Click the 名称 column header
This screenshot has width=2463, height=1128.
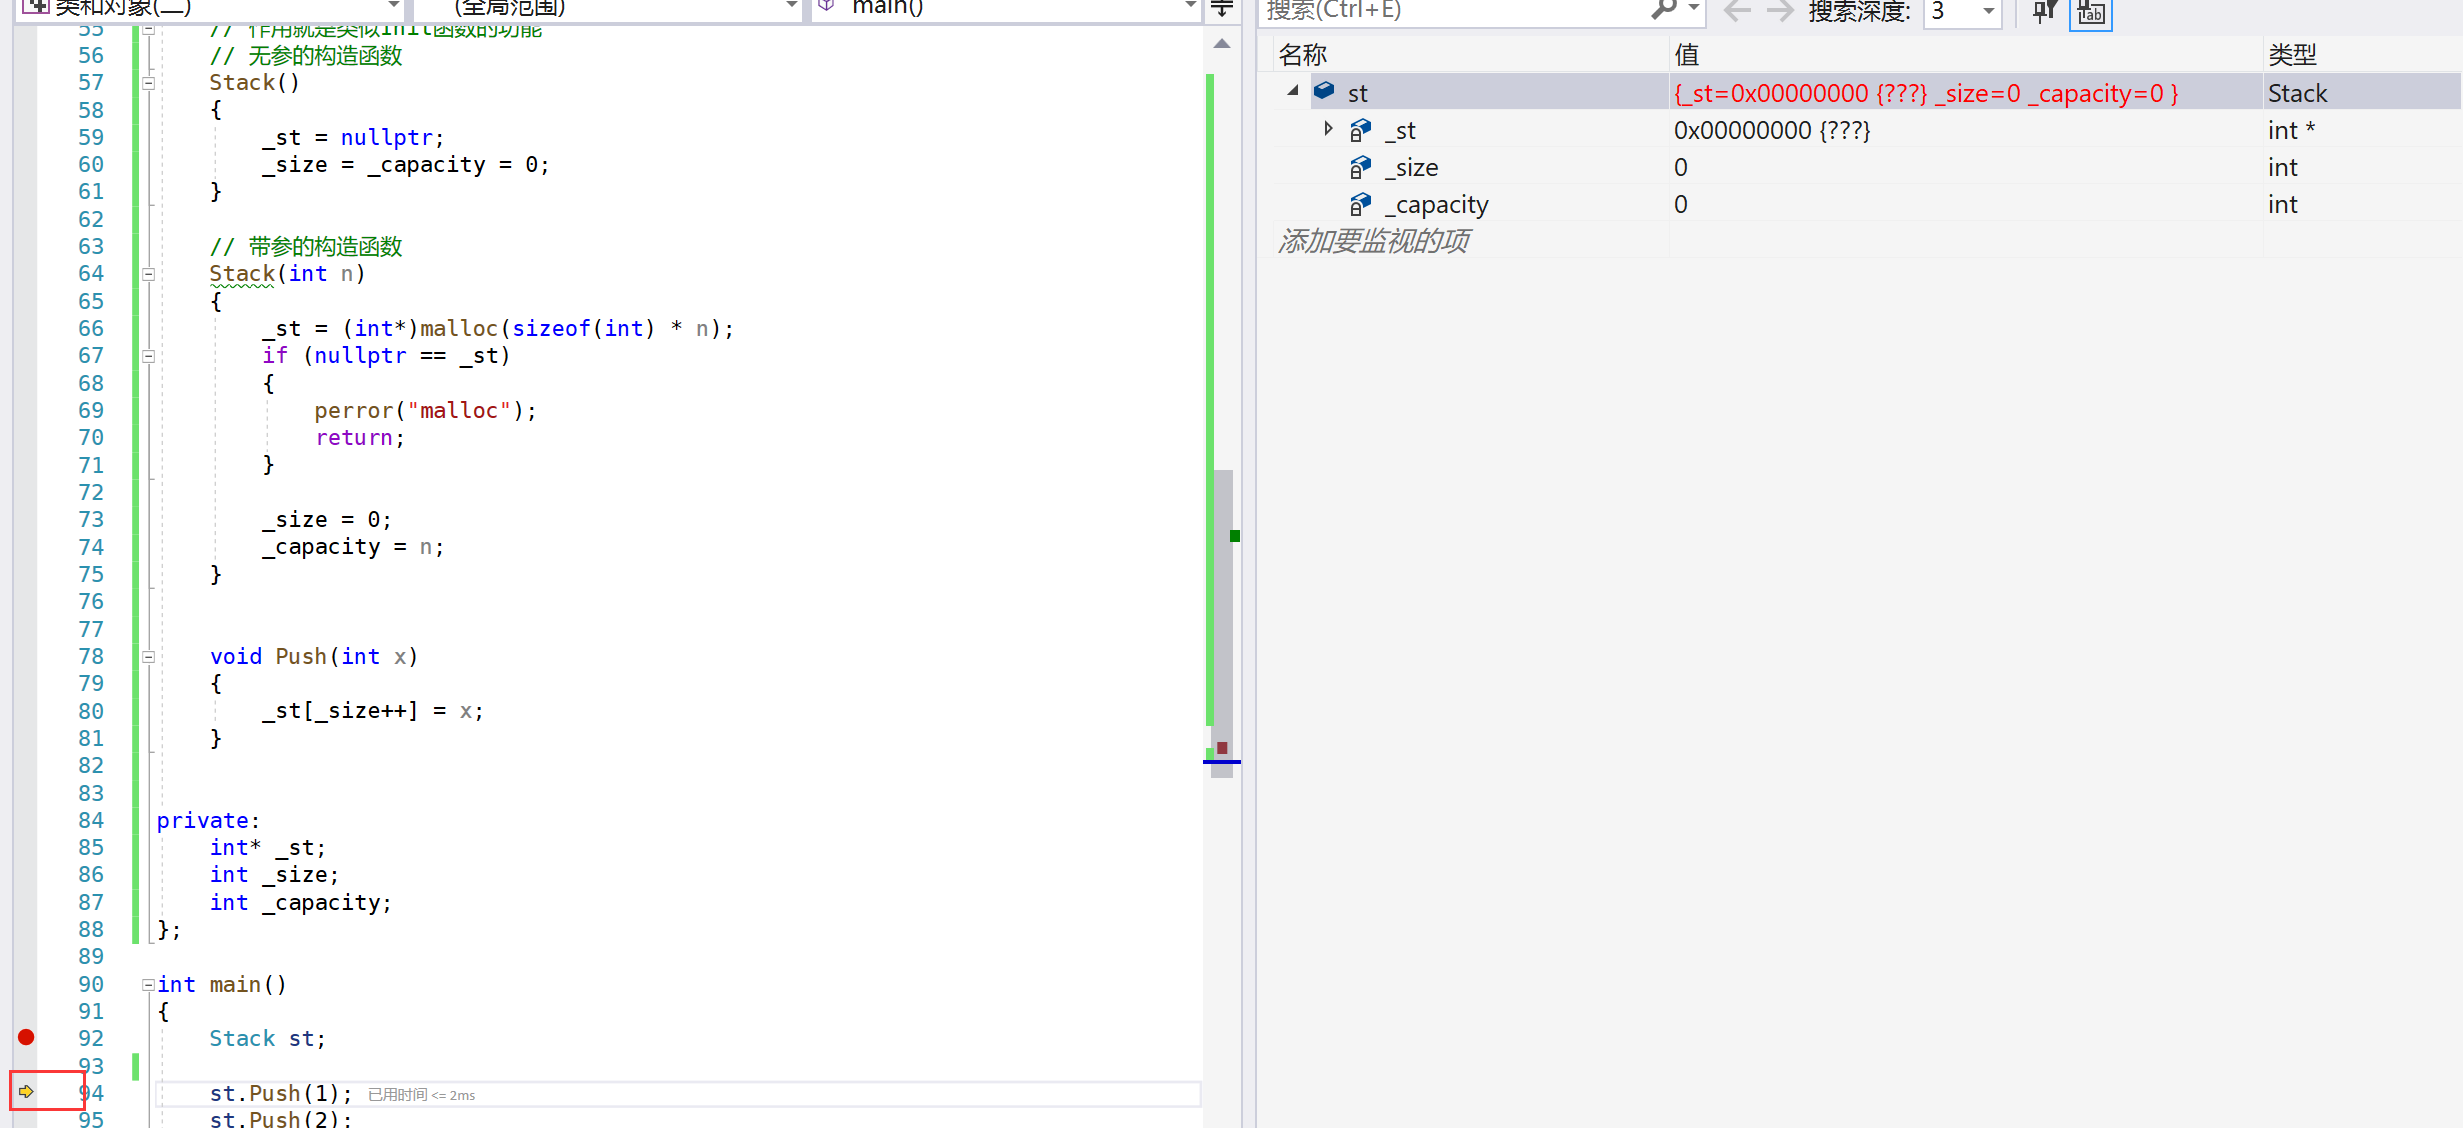1303,55
